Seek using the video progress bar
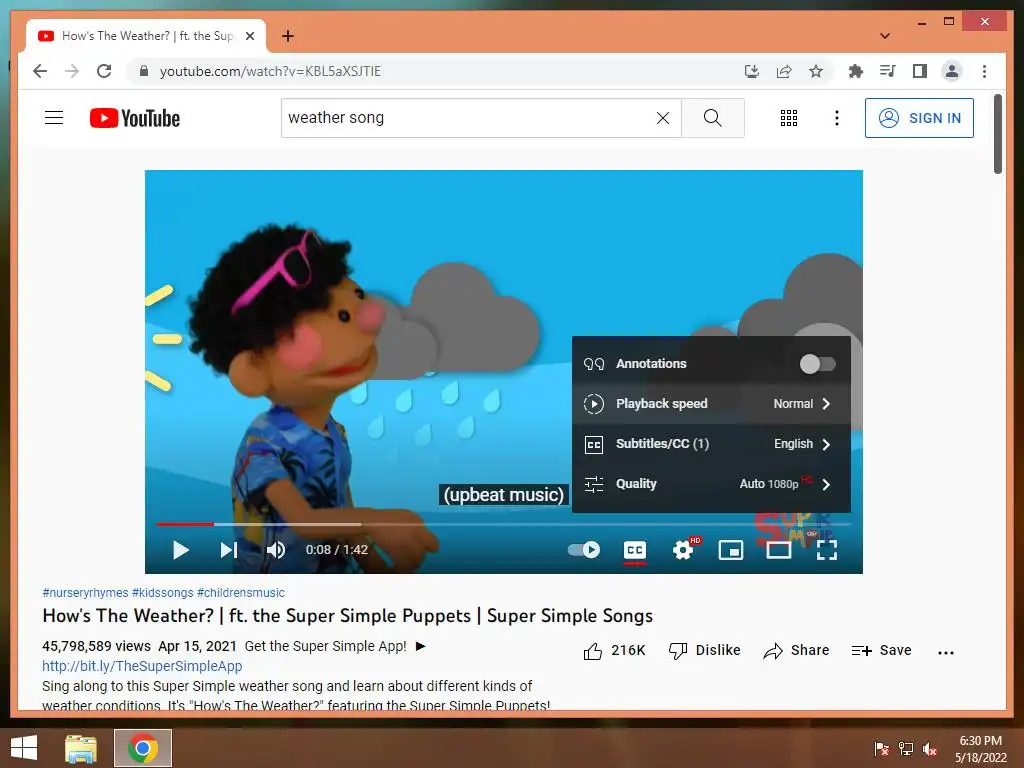 (x=504, y=524)
